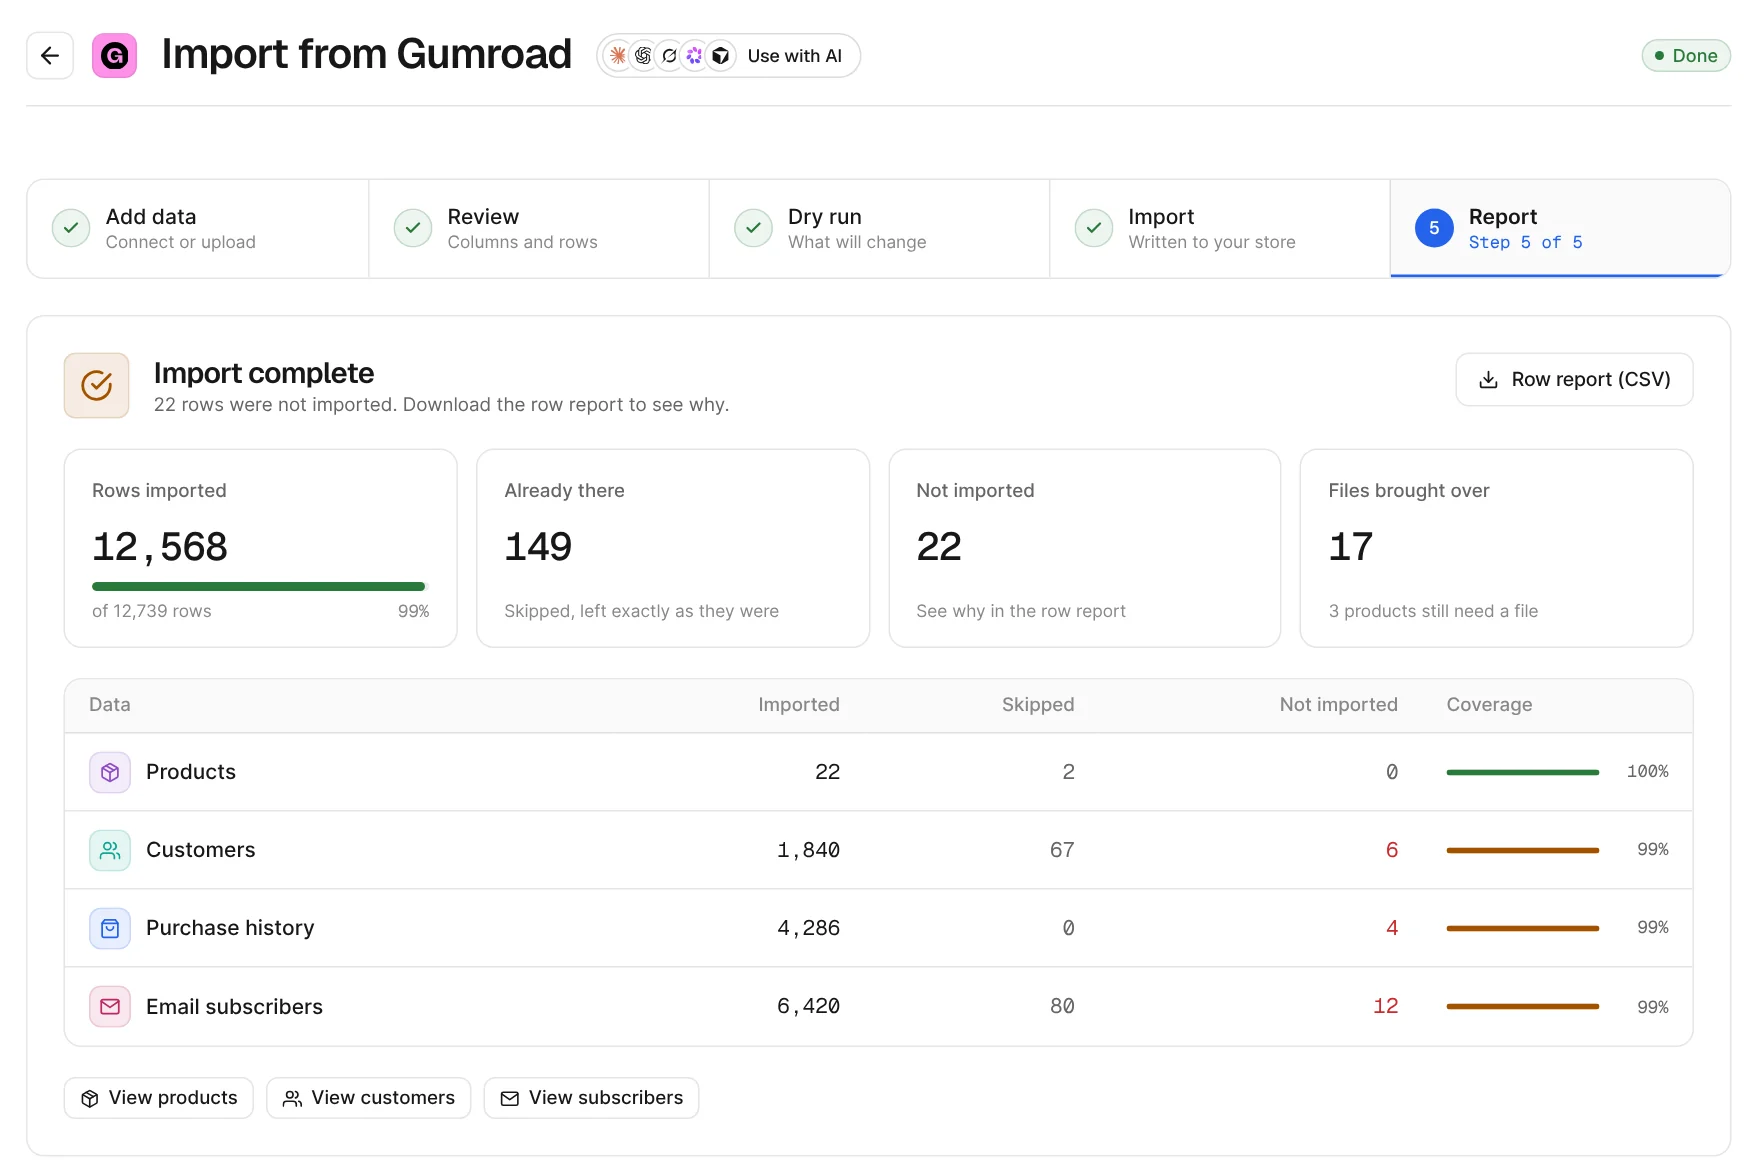Select the Customers row label
Screen dimensions: 1757x1172
[201, 850]
